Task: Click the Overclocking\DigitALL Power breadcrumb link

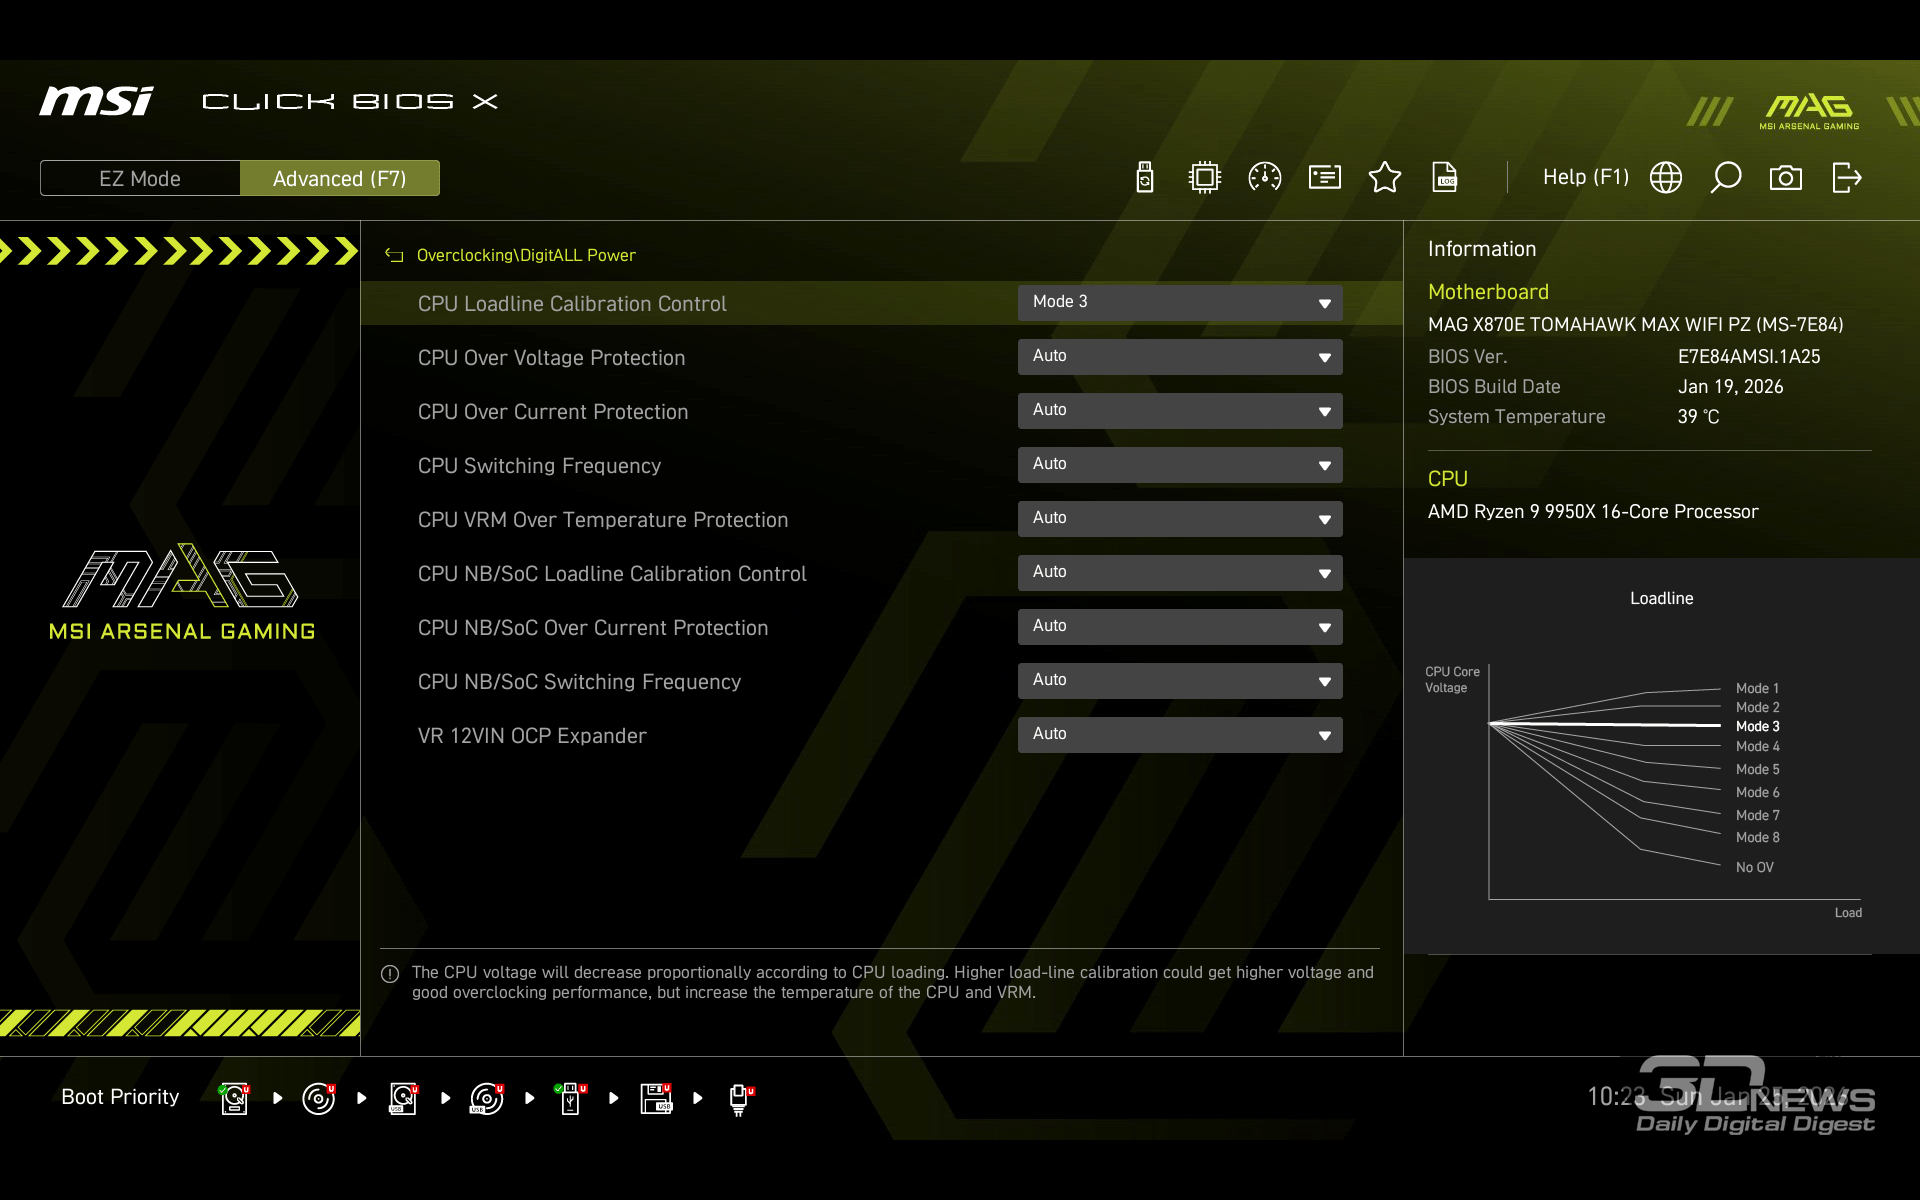Action: pyautogui.click(x=526, y=256)
